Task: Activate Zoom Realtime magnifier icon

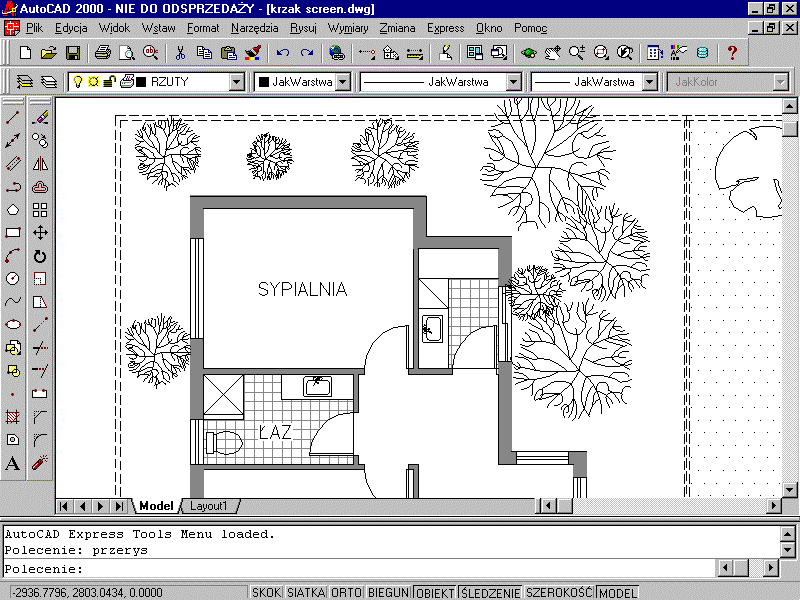Action: (x=577, y=53)
